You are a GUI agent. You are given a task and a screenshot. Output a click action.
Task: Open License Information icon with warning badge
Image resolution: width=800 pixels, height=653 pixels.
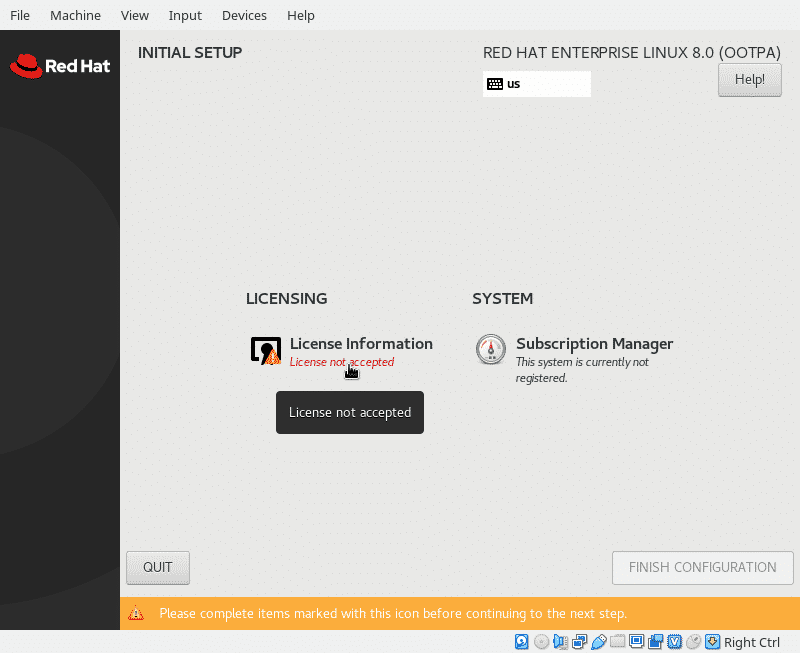tap(266, 351)
